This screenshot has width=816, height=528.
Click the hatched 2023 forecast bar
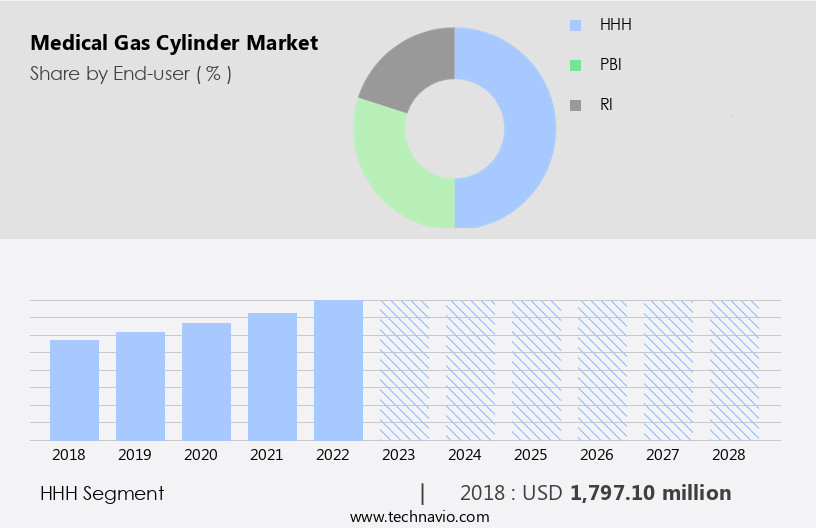pyautogui.click(x=404, y=370)
